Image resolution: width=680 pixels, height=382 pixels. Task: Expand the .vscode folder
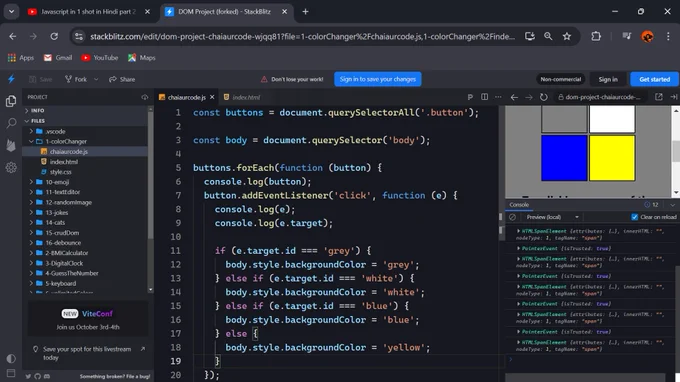(x=31, y=131)
